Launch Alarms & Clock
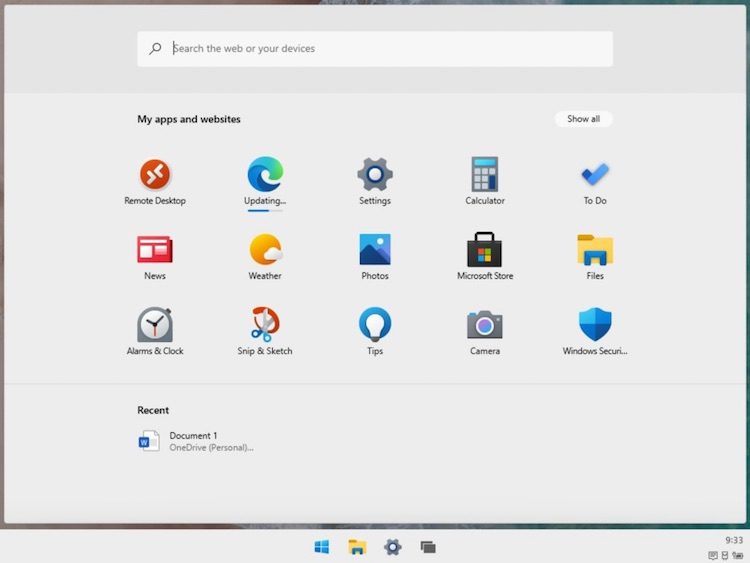The height and width of the screenshot is (563, 750). tap(155, 325)
